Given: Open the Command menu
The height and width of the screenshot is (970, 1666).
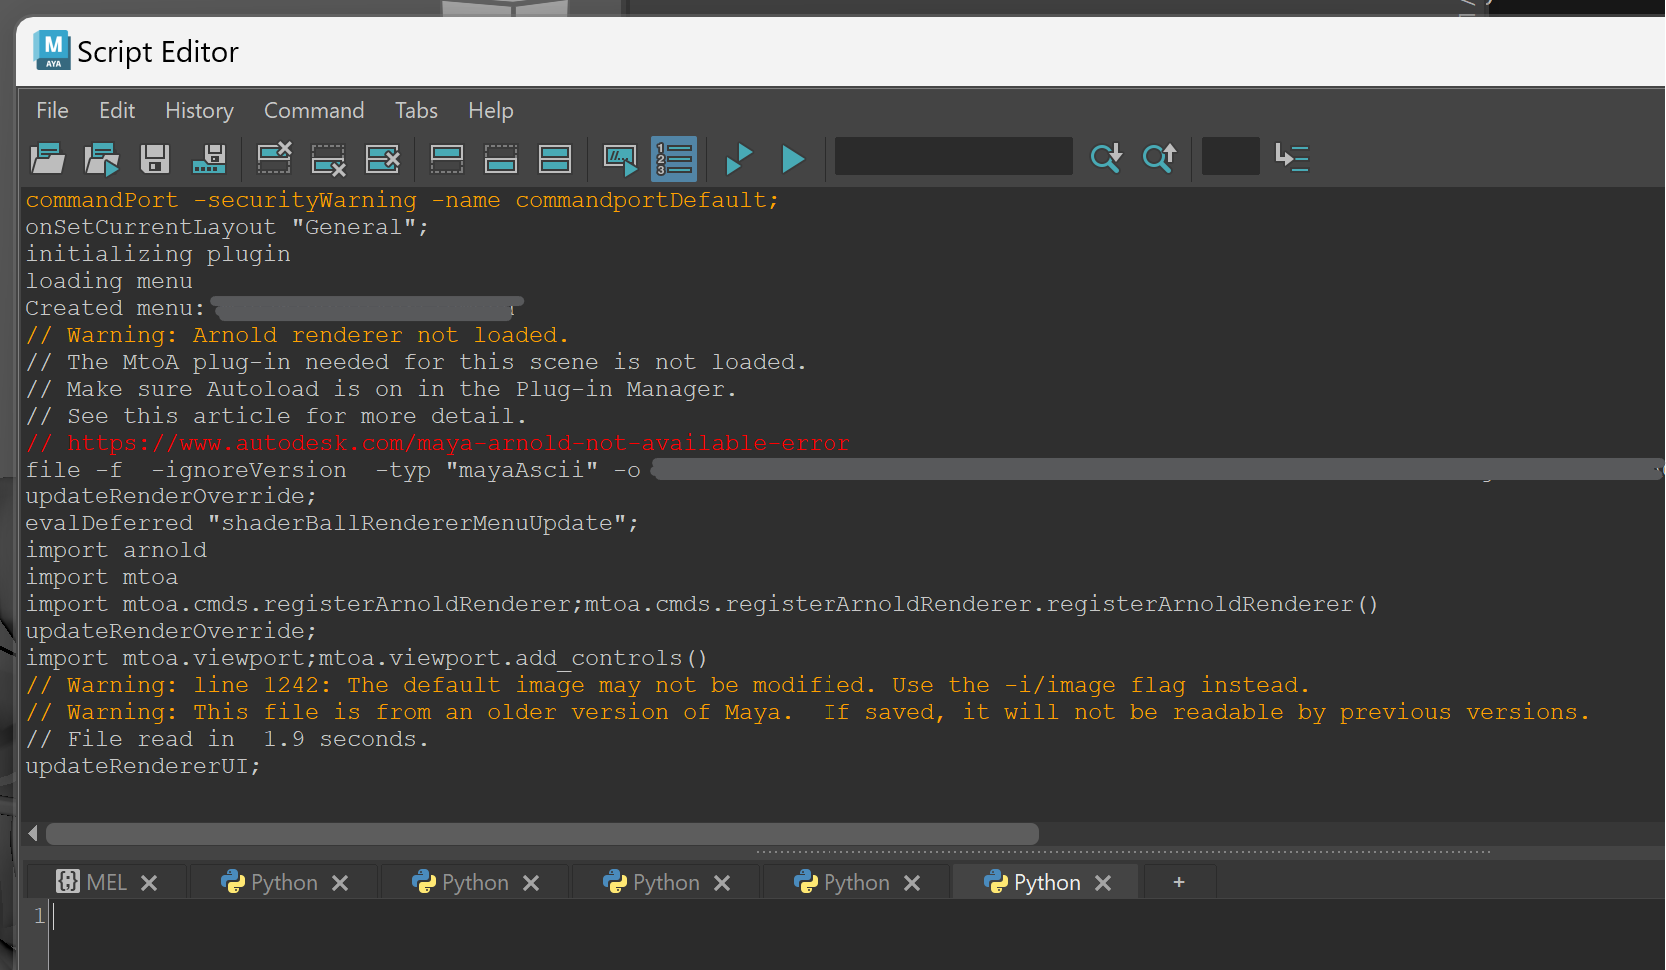Looking at the screenshot, I should [314, 110].
